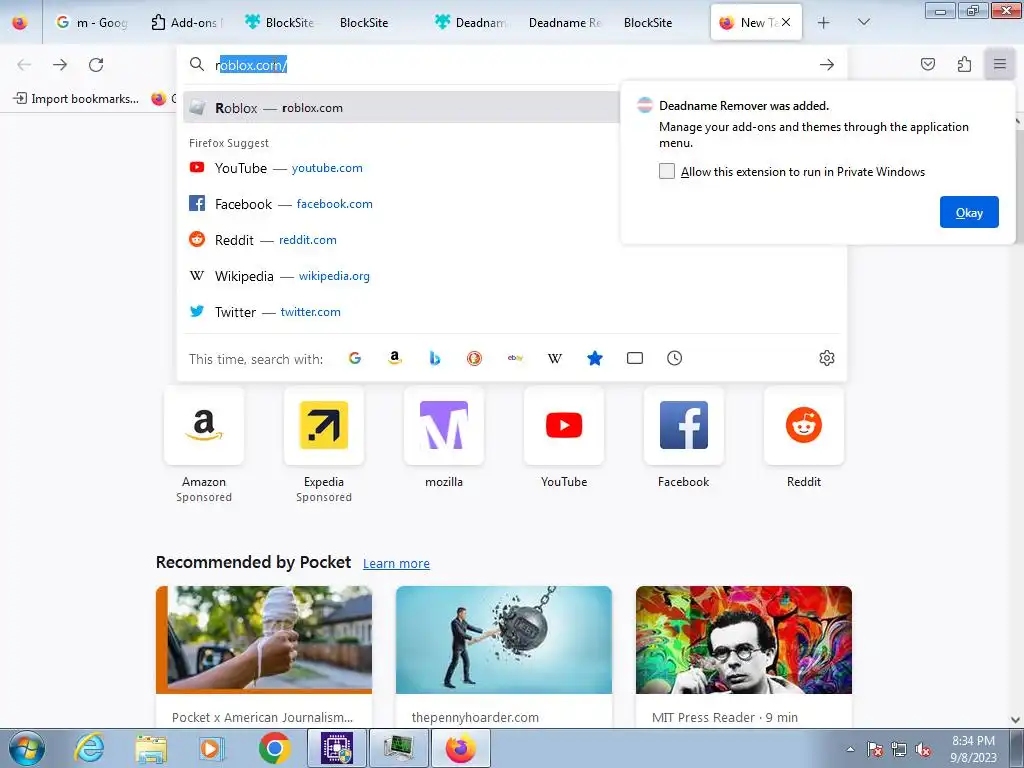This screenshot has width=1024, height=768.
Task: Open Learn more link for Pocket
Action: coord(396,563)
